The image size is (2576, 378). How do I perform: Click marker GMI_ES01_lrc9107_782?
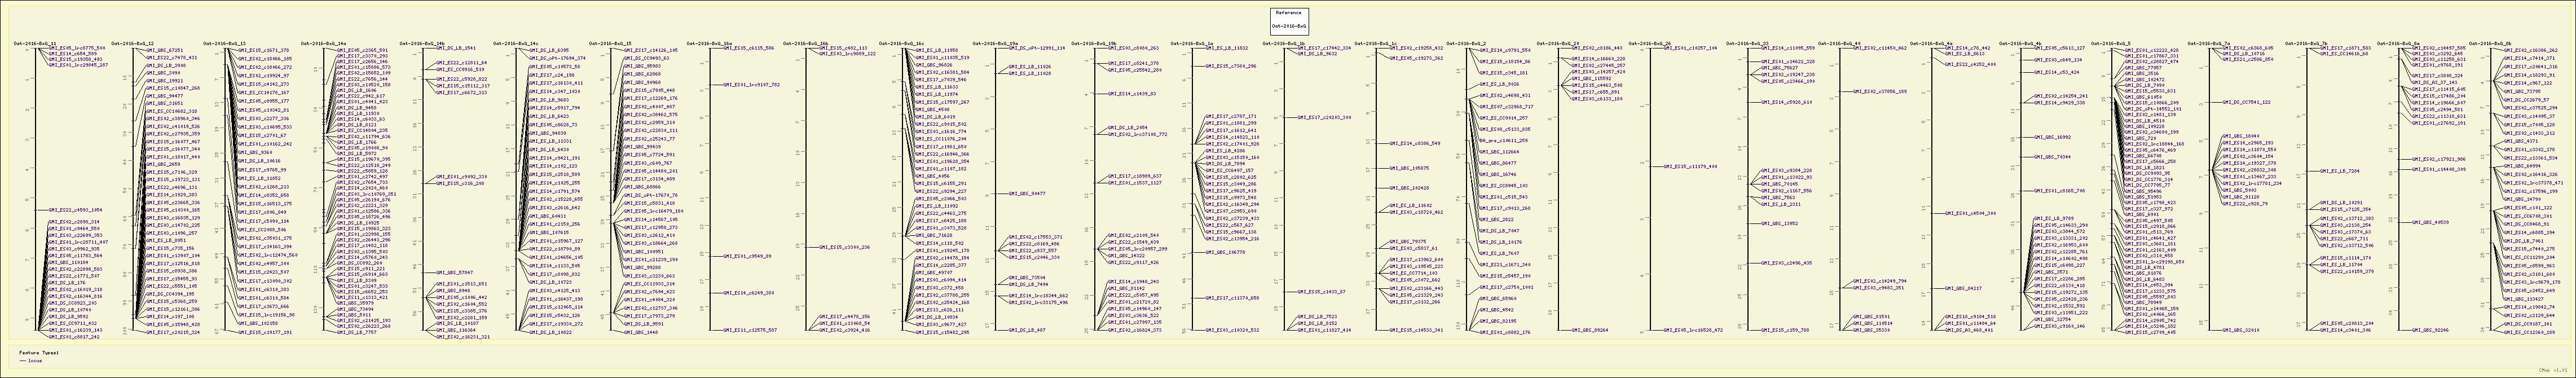click(x=752, y=85)
